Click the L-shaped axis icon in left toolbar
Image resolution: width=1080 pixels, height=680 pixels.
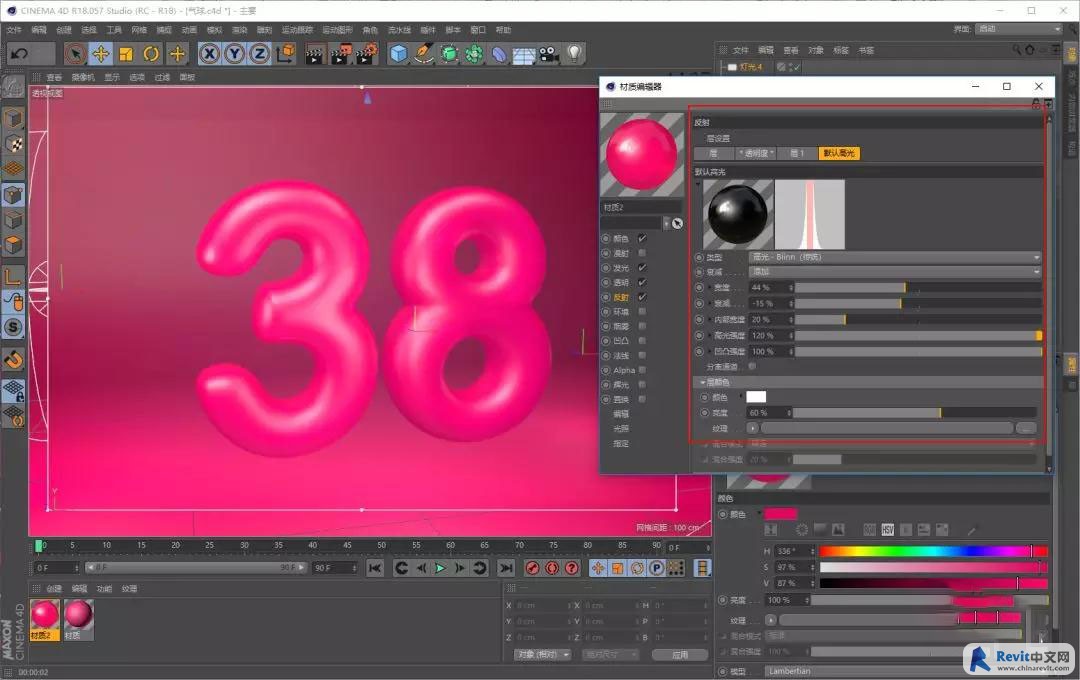[14, 276]
